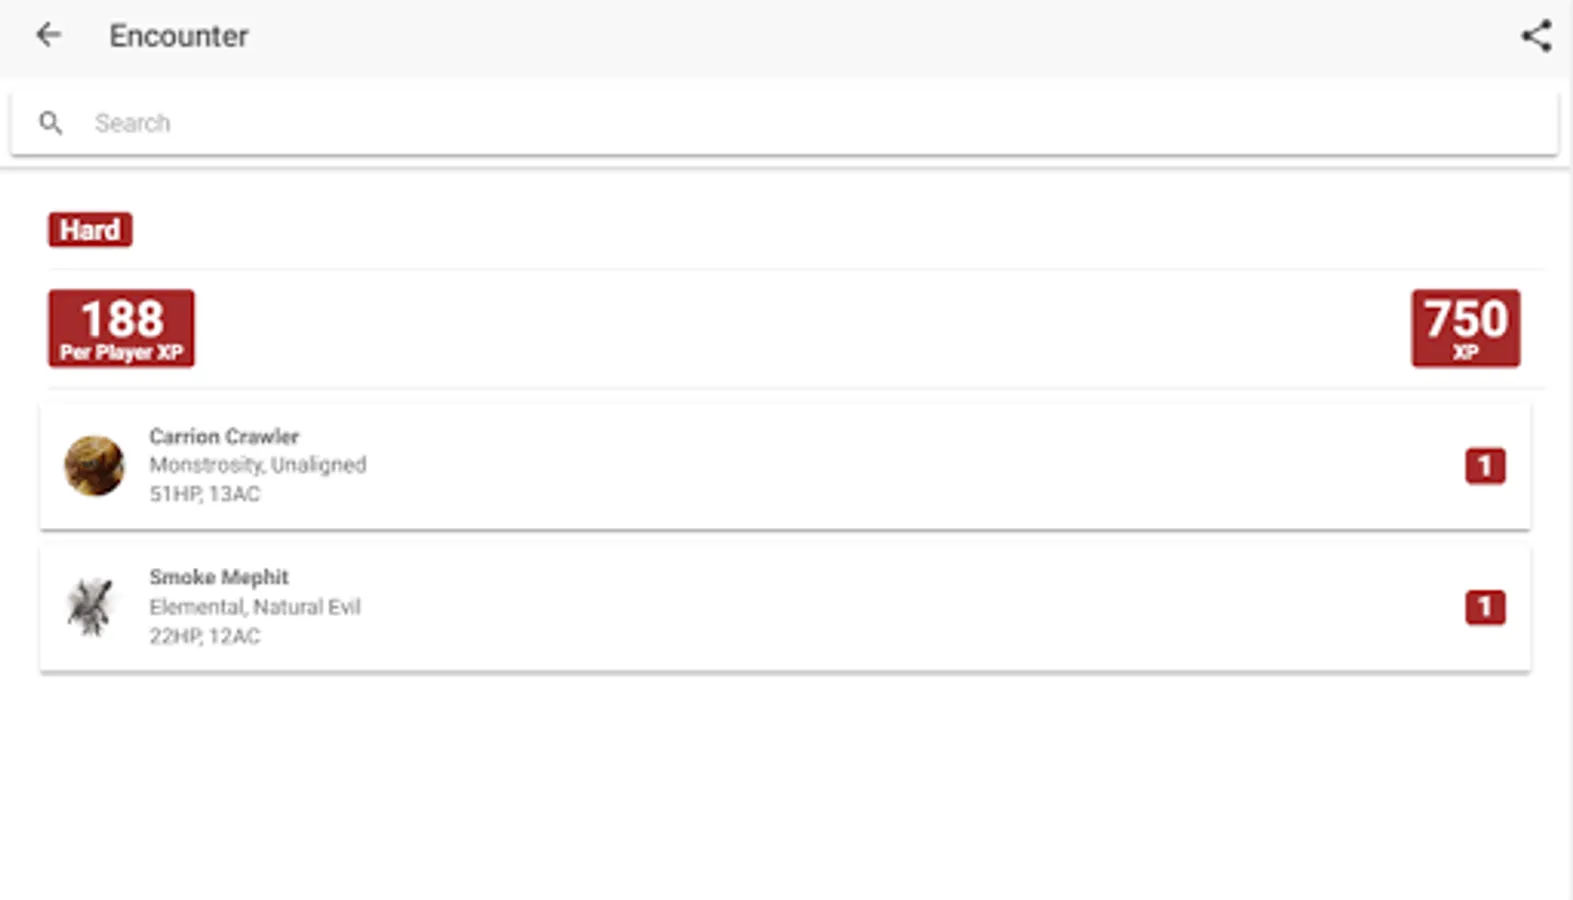The width and height of the screenshot is (1573, 900).
Task: Open Carrion Crawler portrait thumbnail
Action: click(94, 465)
